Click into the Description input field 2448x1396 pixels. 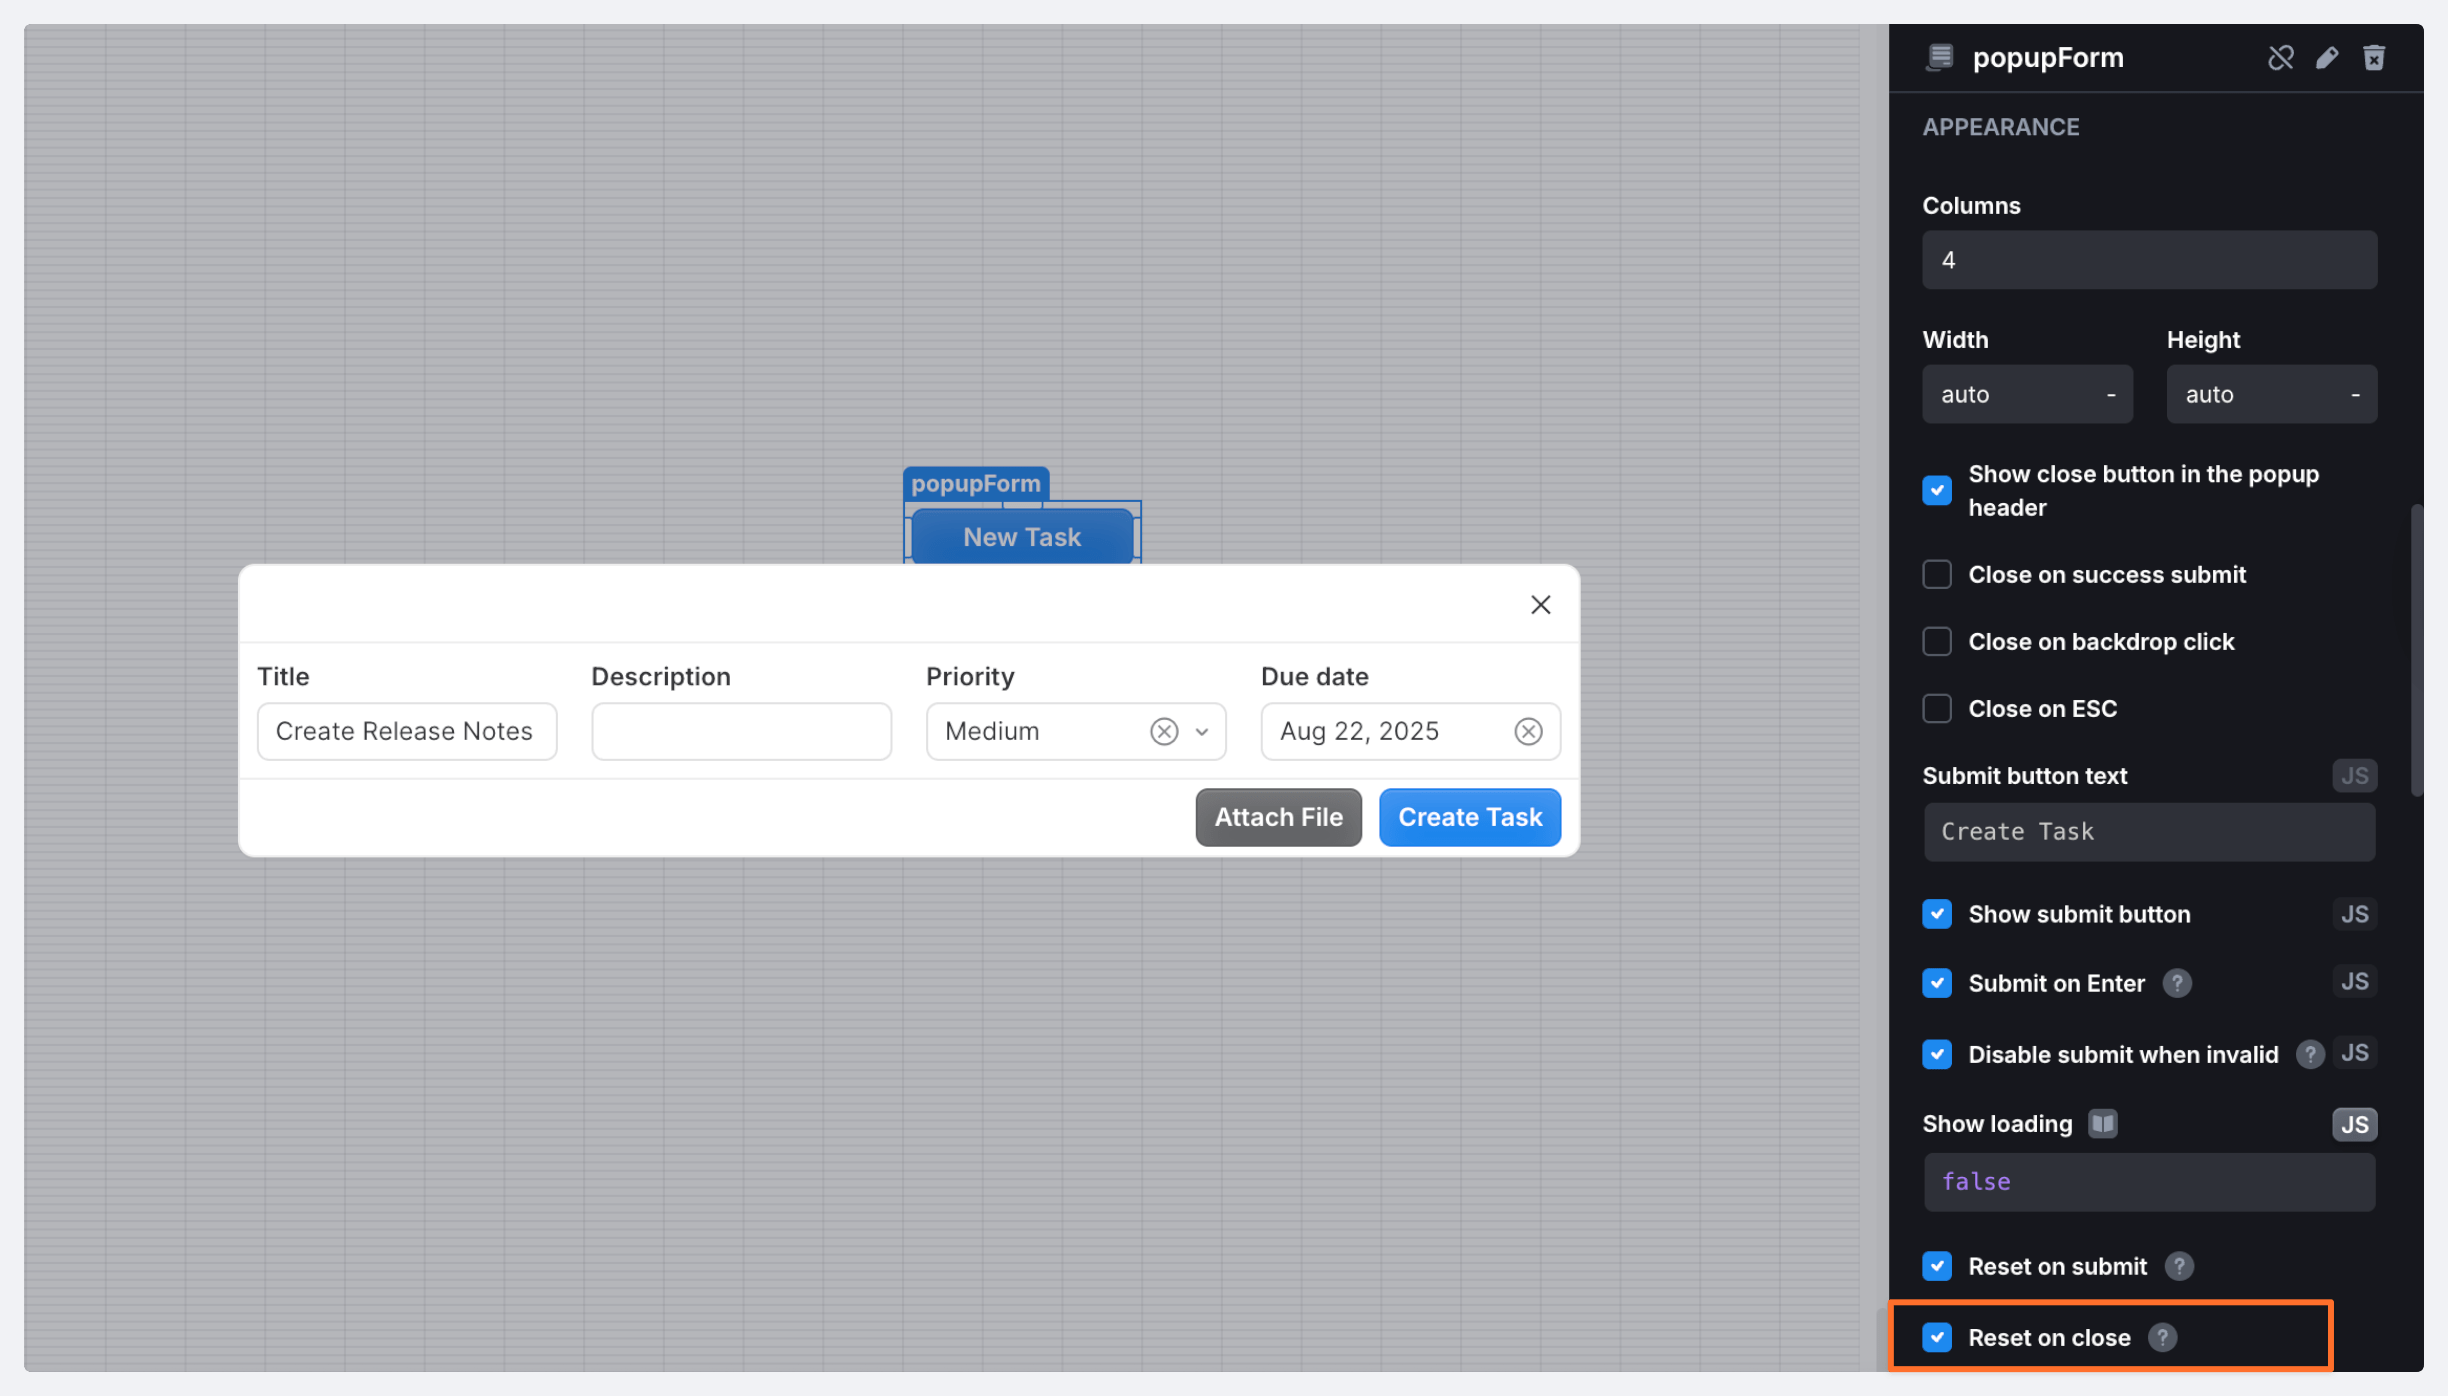[x=741, y=732]
